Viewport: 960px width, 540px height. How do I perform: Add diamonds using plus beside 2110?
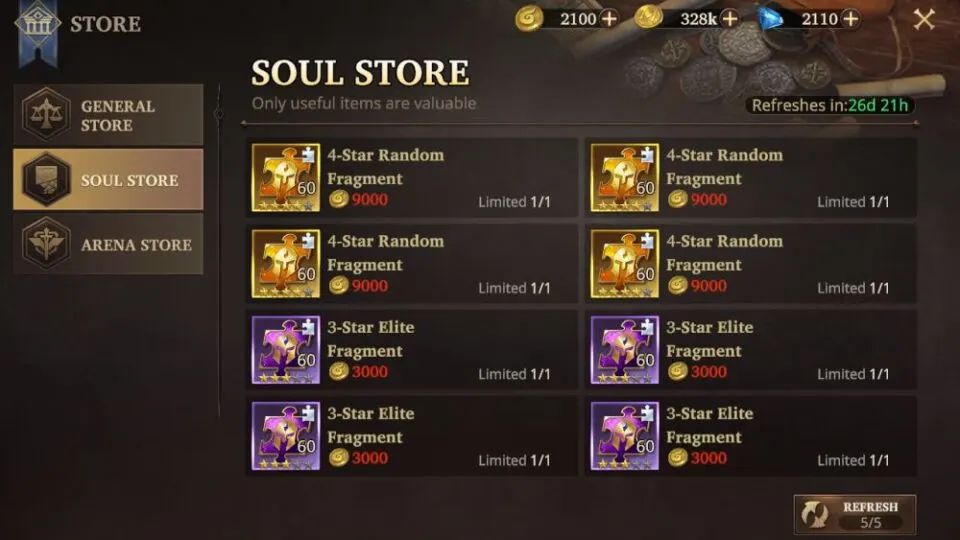pyautogui.click(x=850, y=19)
